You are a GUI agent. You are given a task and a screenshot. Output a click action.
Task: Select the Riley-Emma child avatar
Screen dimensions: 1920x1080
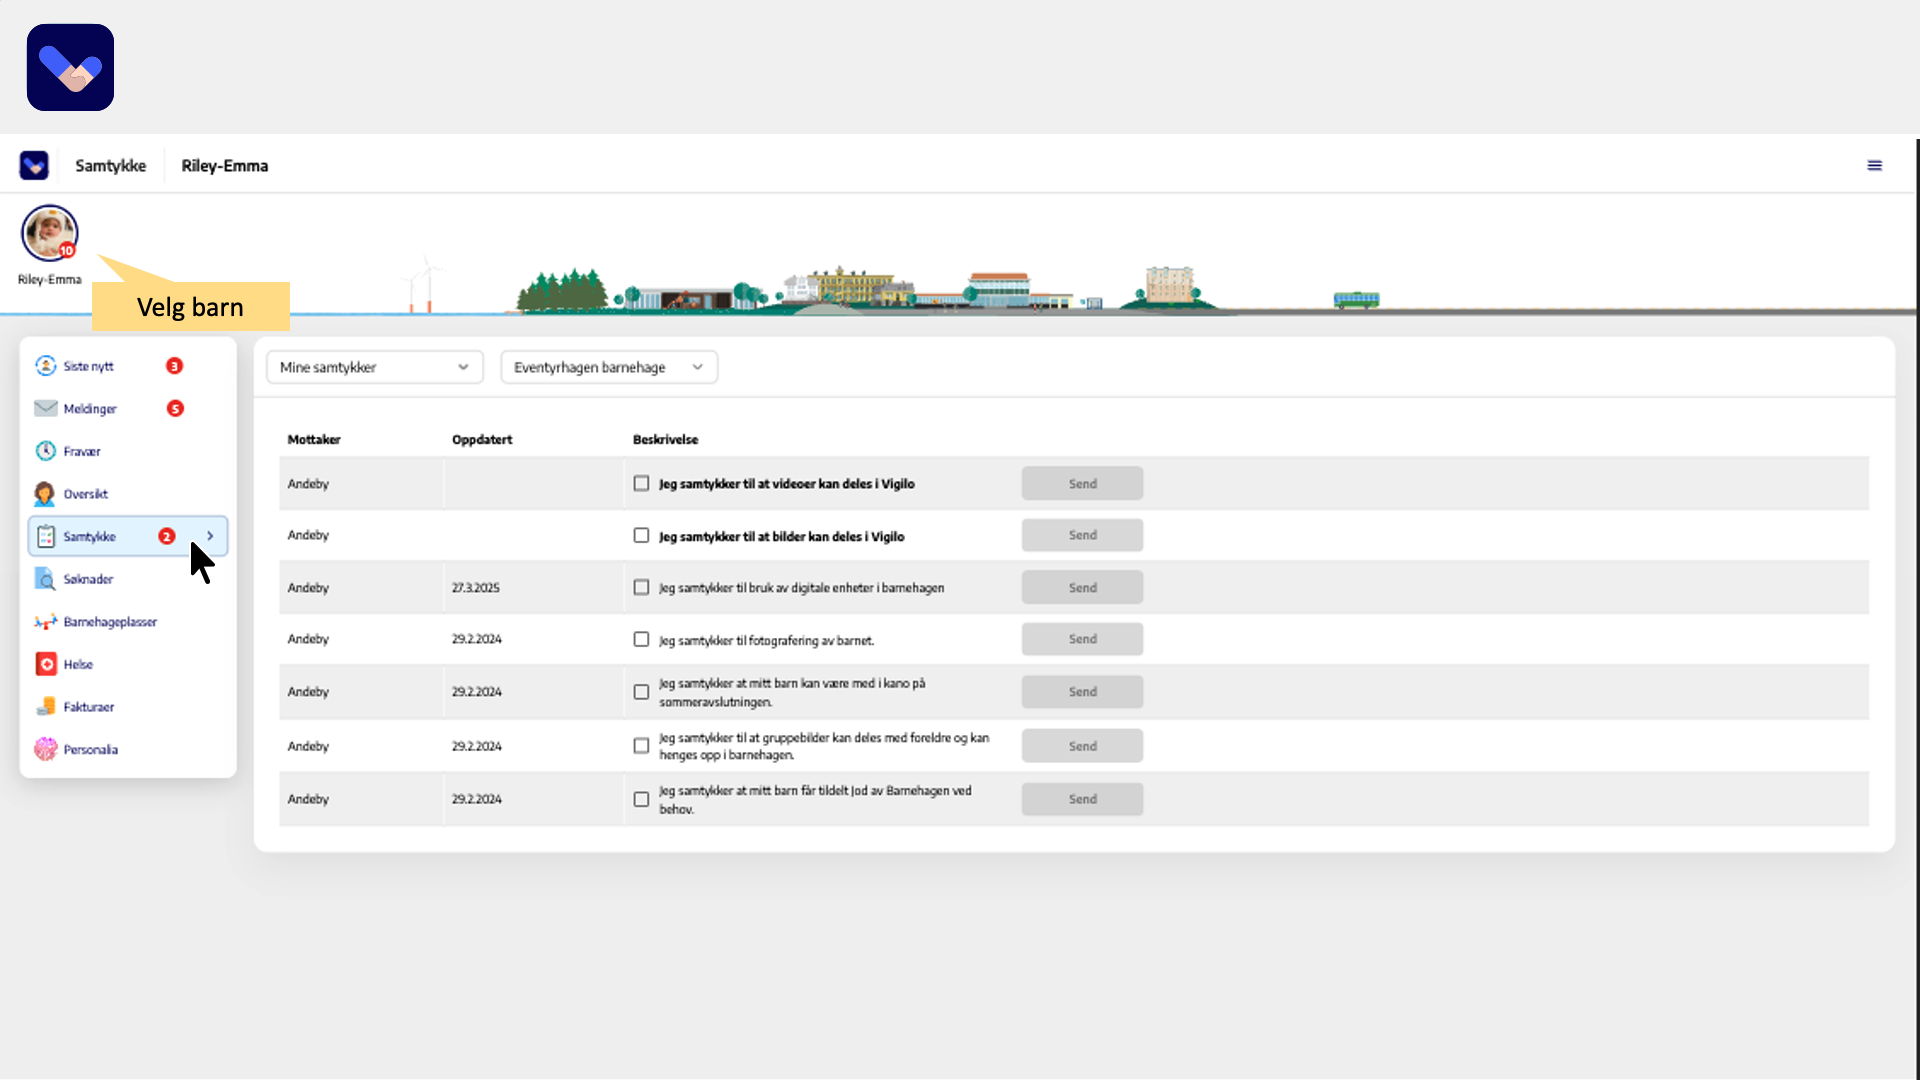(x=49, y=233)
